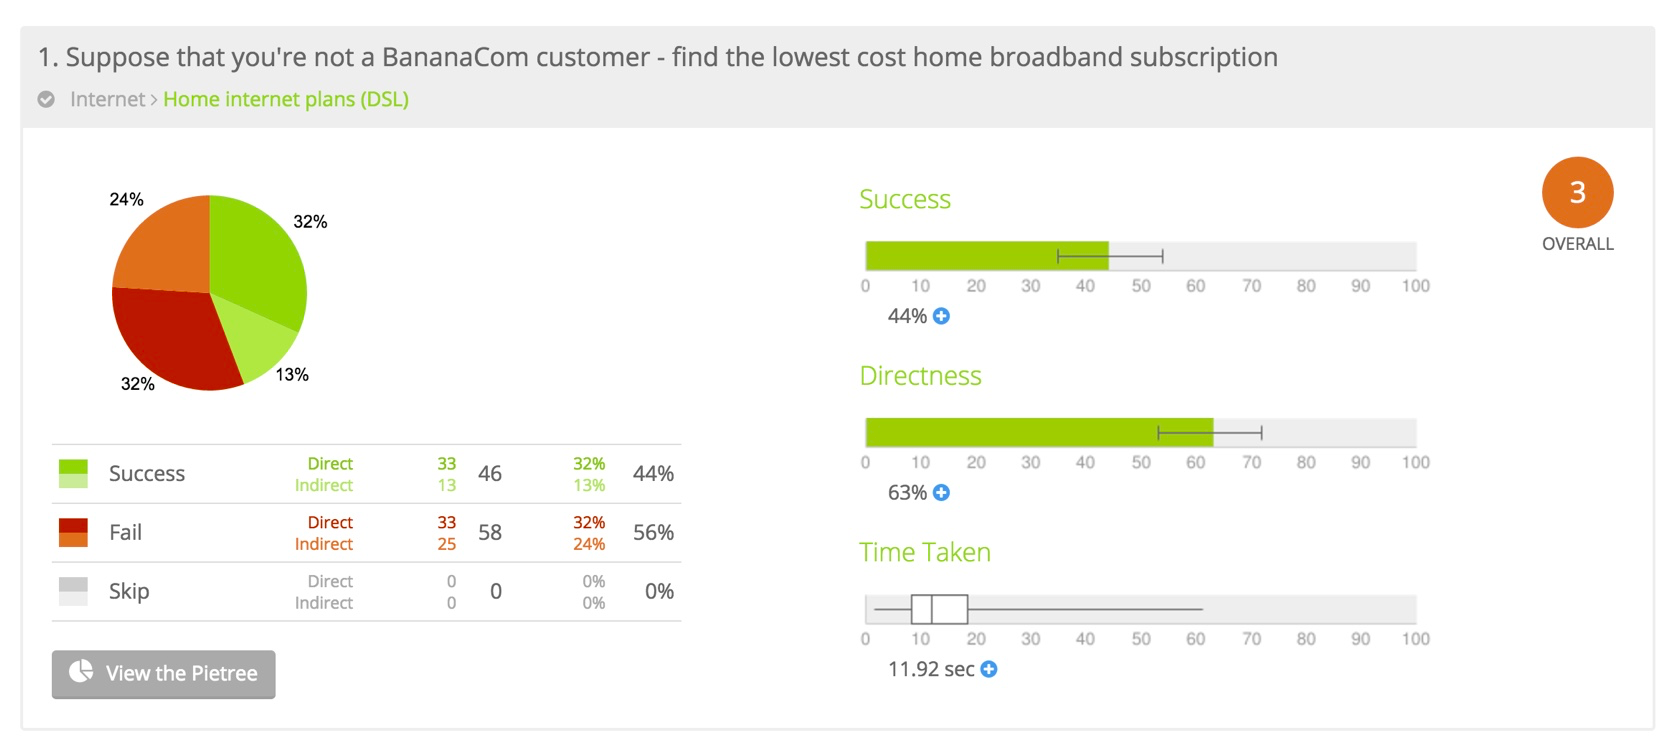Screen dimensions: 1680x751
Task: Click the light green 13% pie slice
Action: [x=260, y=342]
